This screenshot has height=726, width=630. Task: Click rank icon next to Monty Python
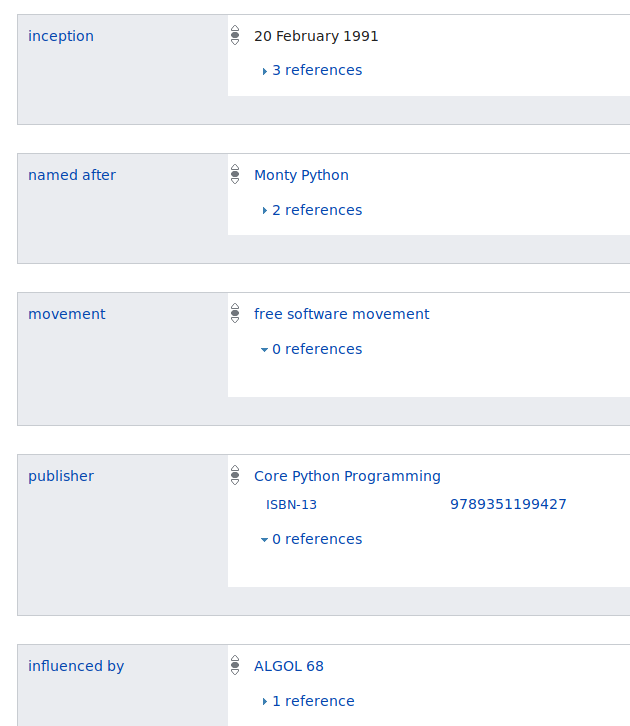pyautogui.click(x=235, y=175)
